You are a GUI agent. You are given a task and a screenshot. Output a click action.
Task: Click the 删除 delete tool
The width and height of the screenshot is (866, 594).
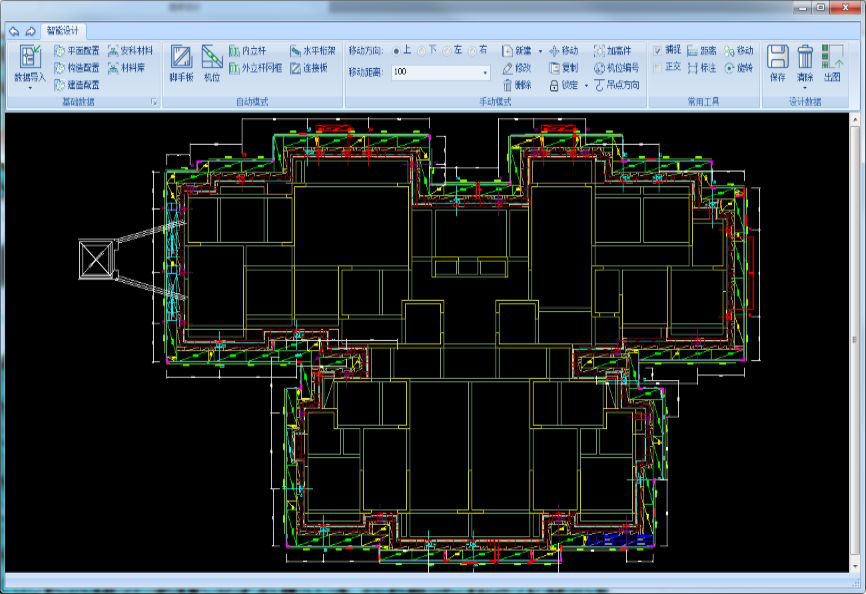pos(517,85)
